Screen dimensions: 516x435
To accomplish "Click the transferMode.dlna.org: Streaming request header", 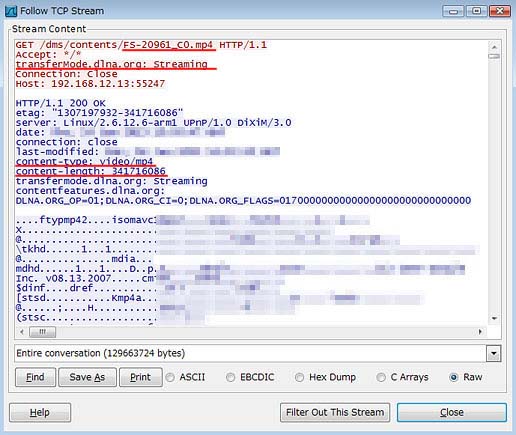I will [112, 64].
